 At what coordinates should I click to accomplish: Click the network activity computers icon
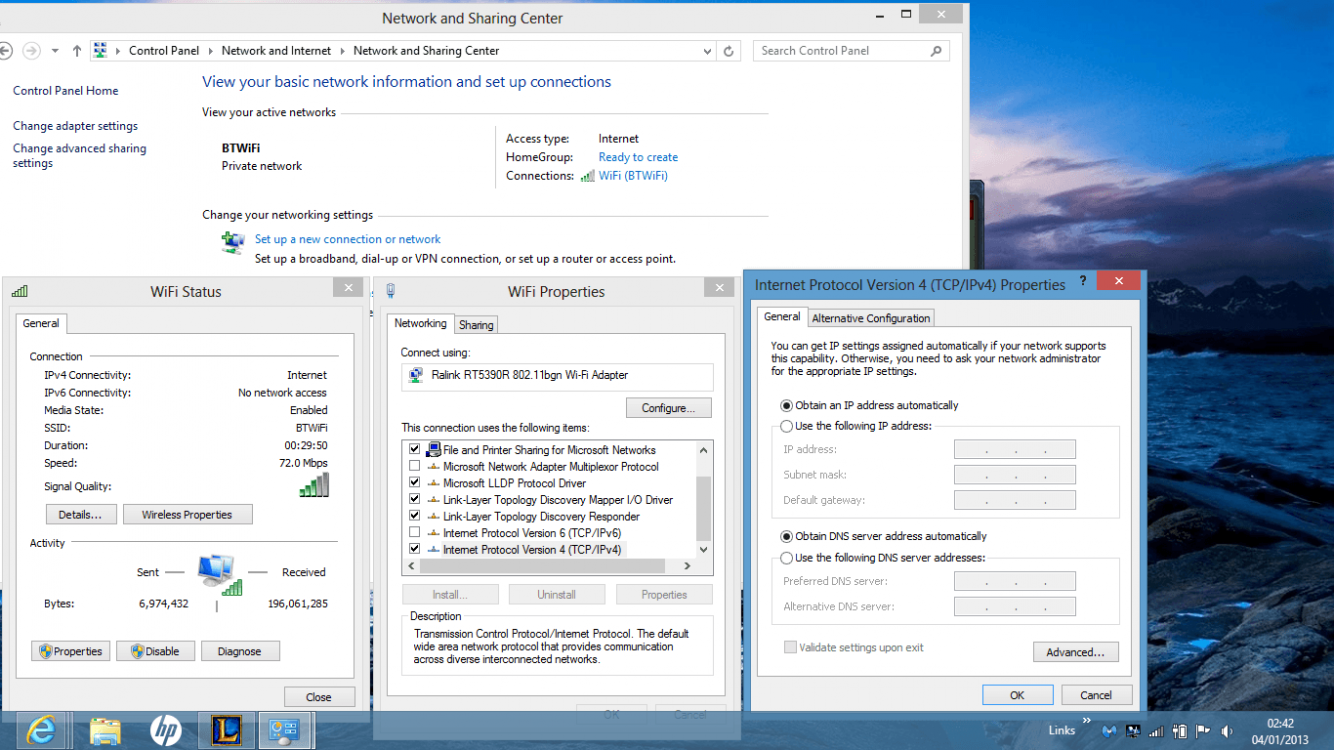[218, 575]
